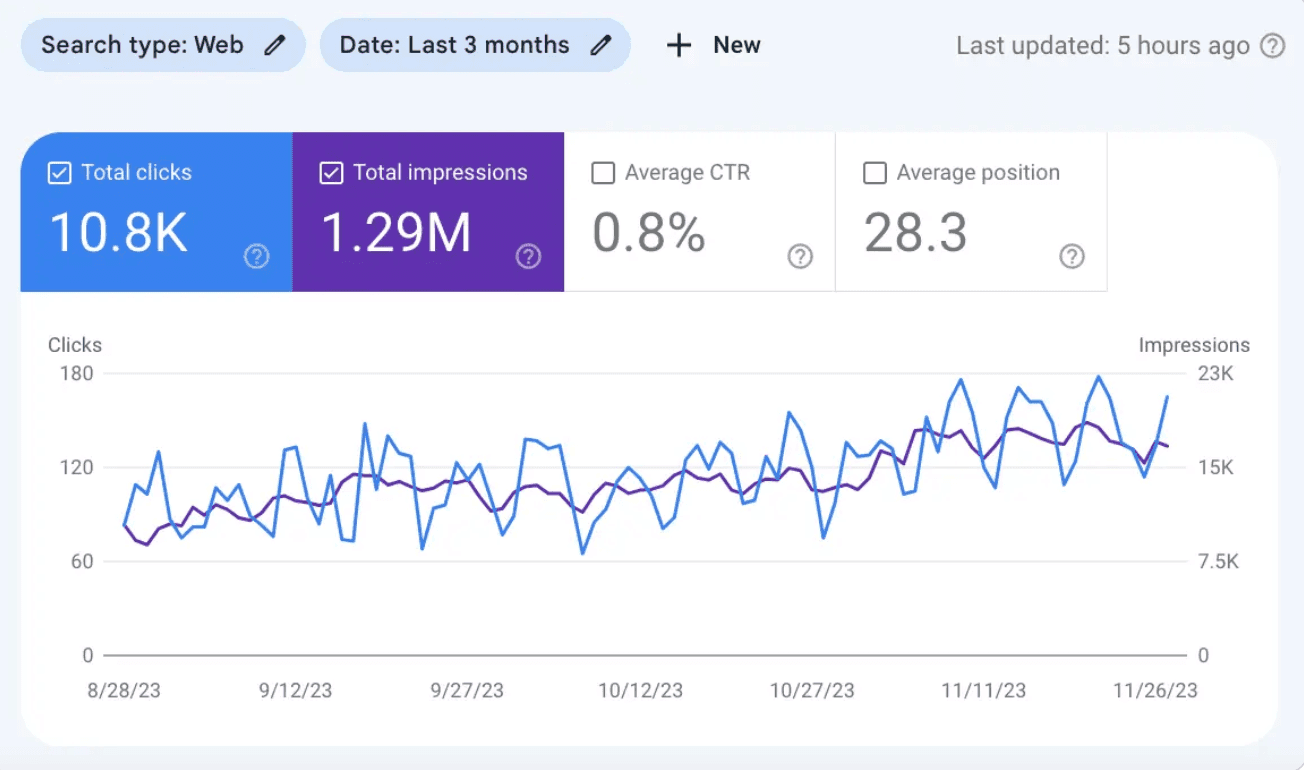Click the help icon on Average position card
Image resolution: width=1304 pixels, height=770 pixels.
[x=1072, y=256]
